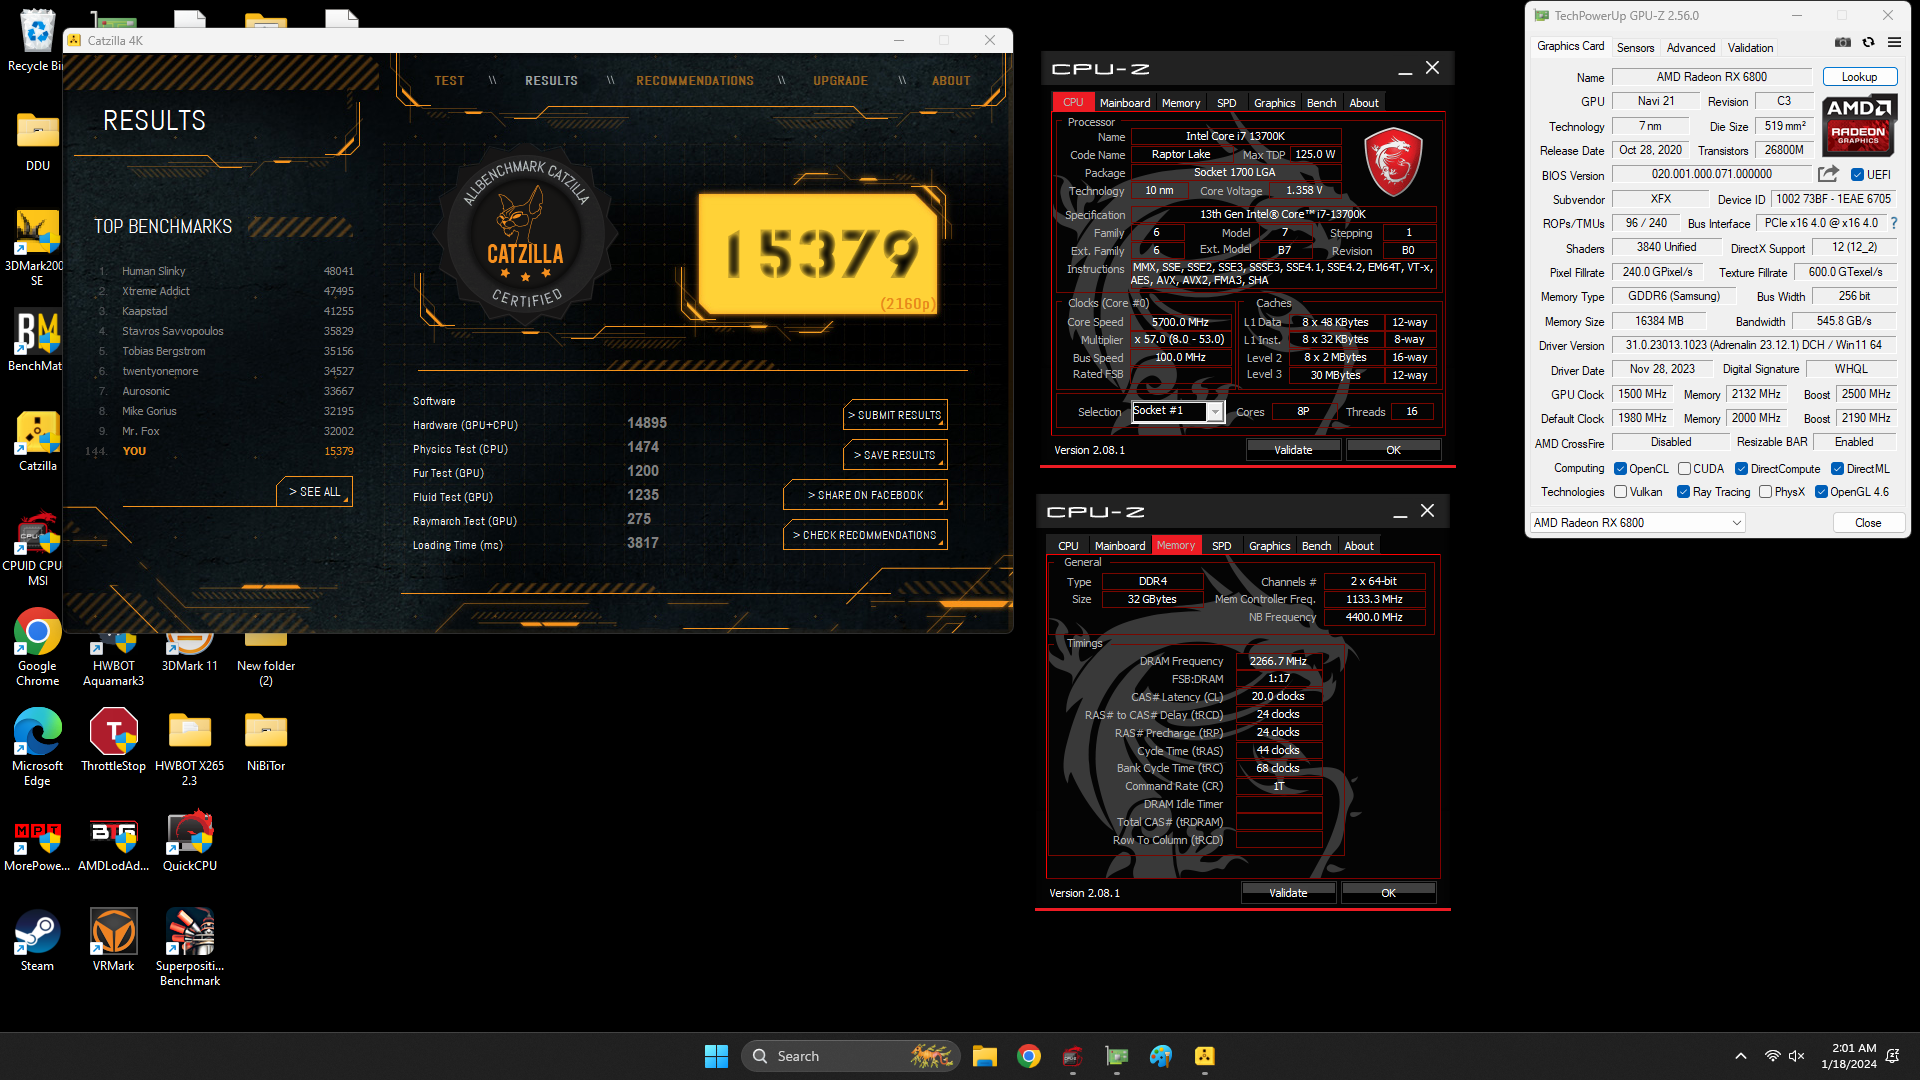Open the Windows Start menu
Viewport: 1920px width, 1080px height.
(716, 1056)
